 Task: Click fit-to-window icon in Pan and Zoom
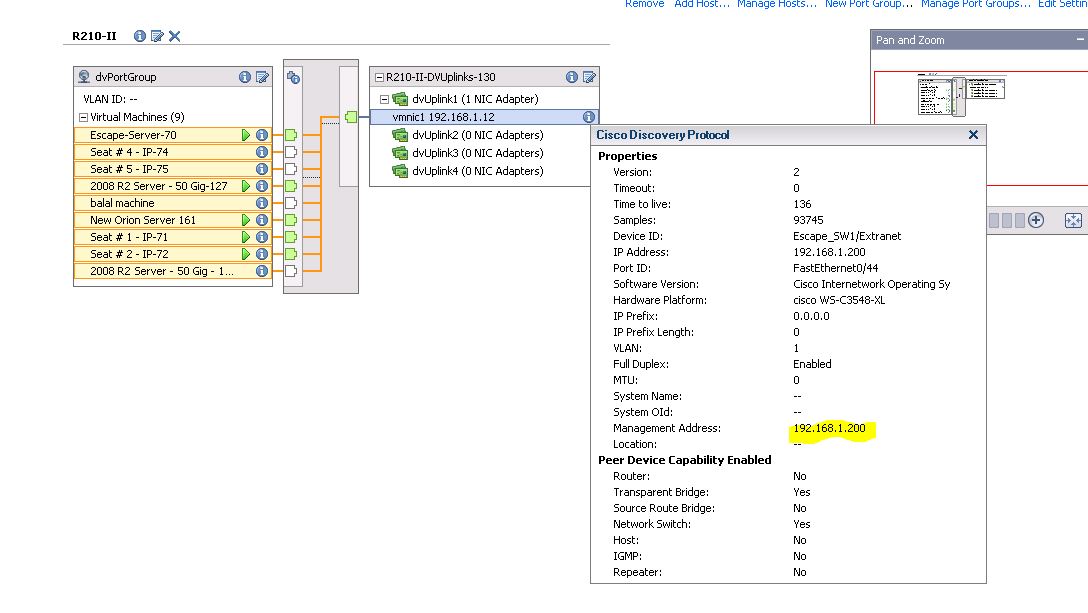click(1073, 221)
